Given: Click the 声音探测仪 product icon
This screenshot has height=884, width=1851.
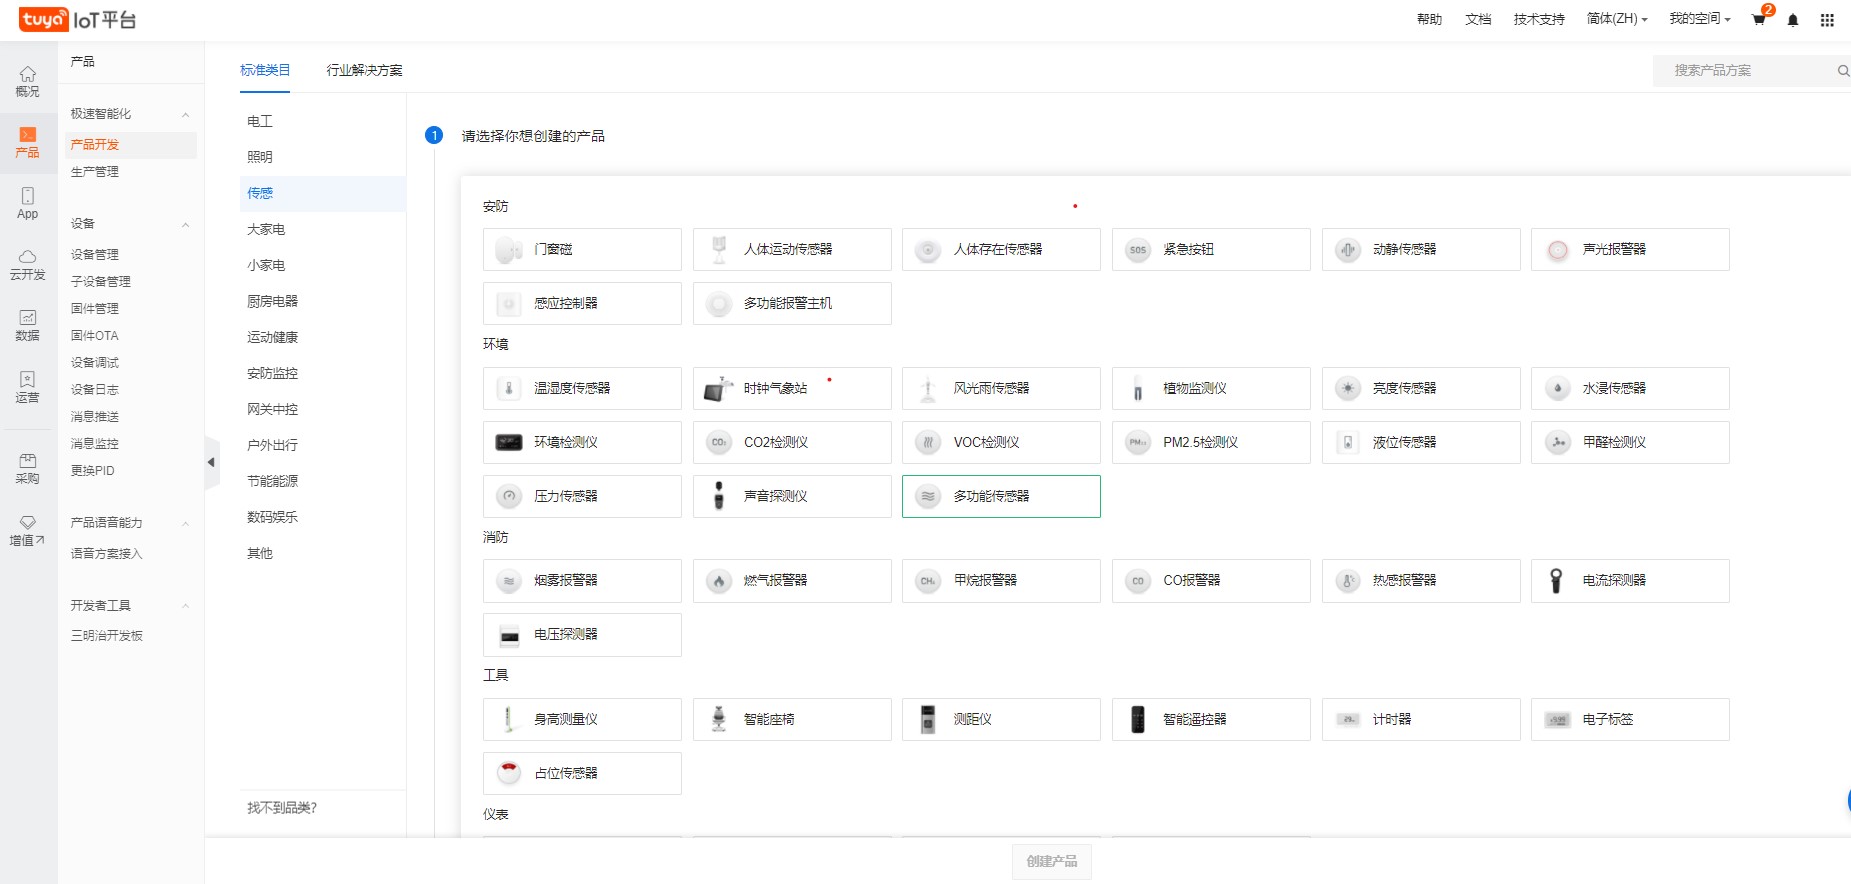Looking at the screenshot, I should pos(719,496).
